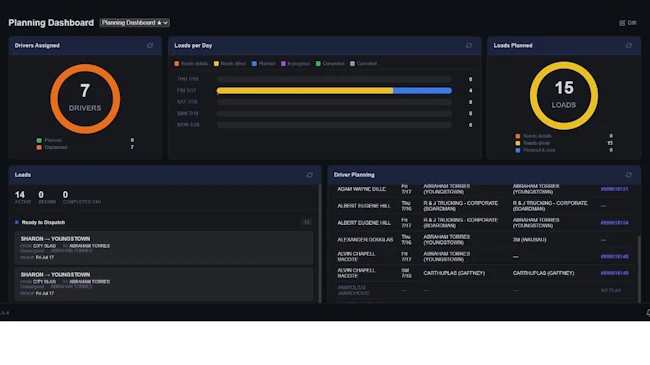
Task: Toggle the Planned legend in Loads per Day
Action: [263, 63]
